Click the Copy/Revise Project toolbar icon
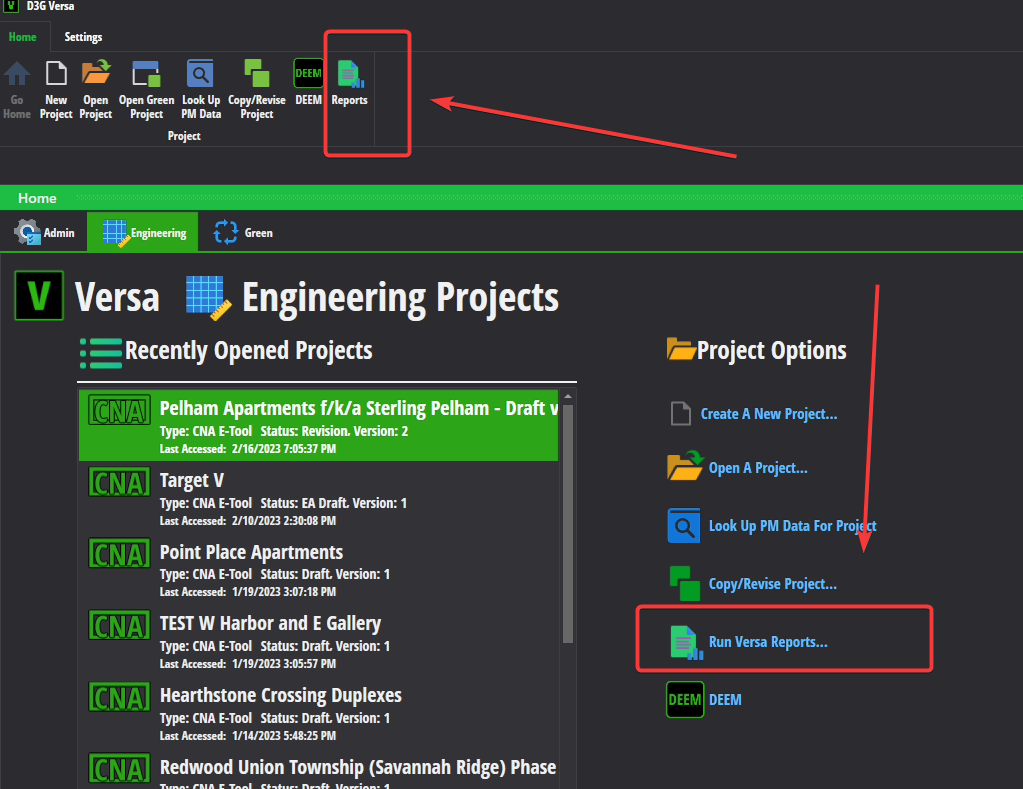This screenshot has width=1023, height=789. (256, 73)
